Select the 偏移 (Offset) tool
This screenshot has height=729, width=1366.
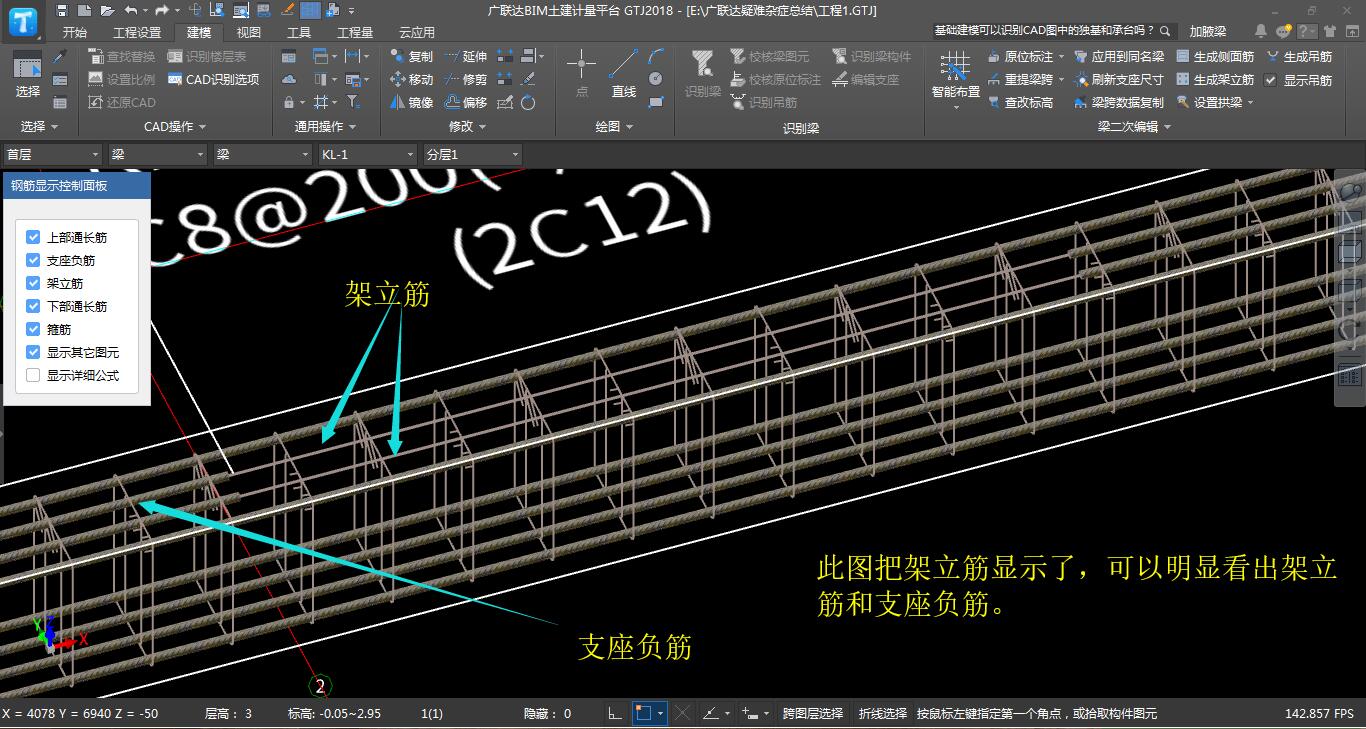point(466,102)
